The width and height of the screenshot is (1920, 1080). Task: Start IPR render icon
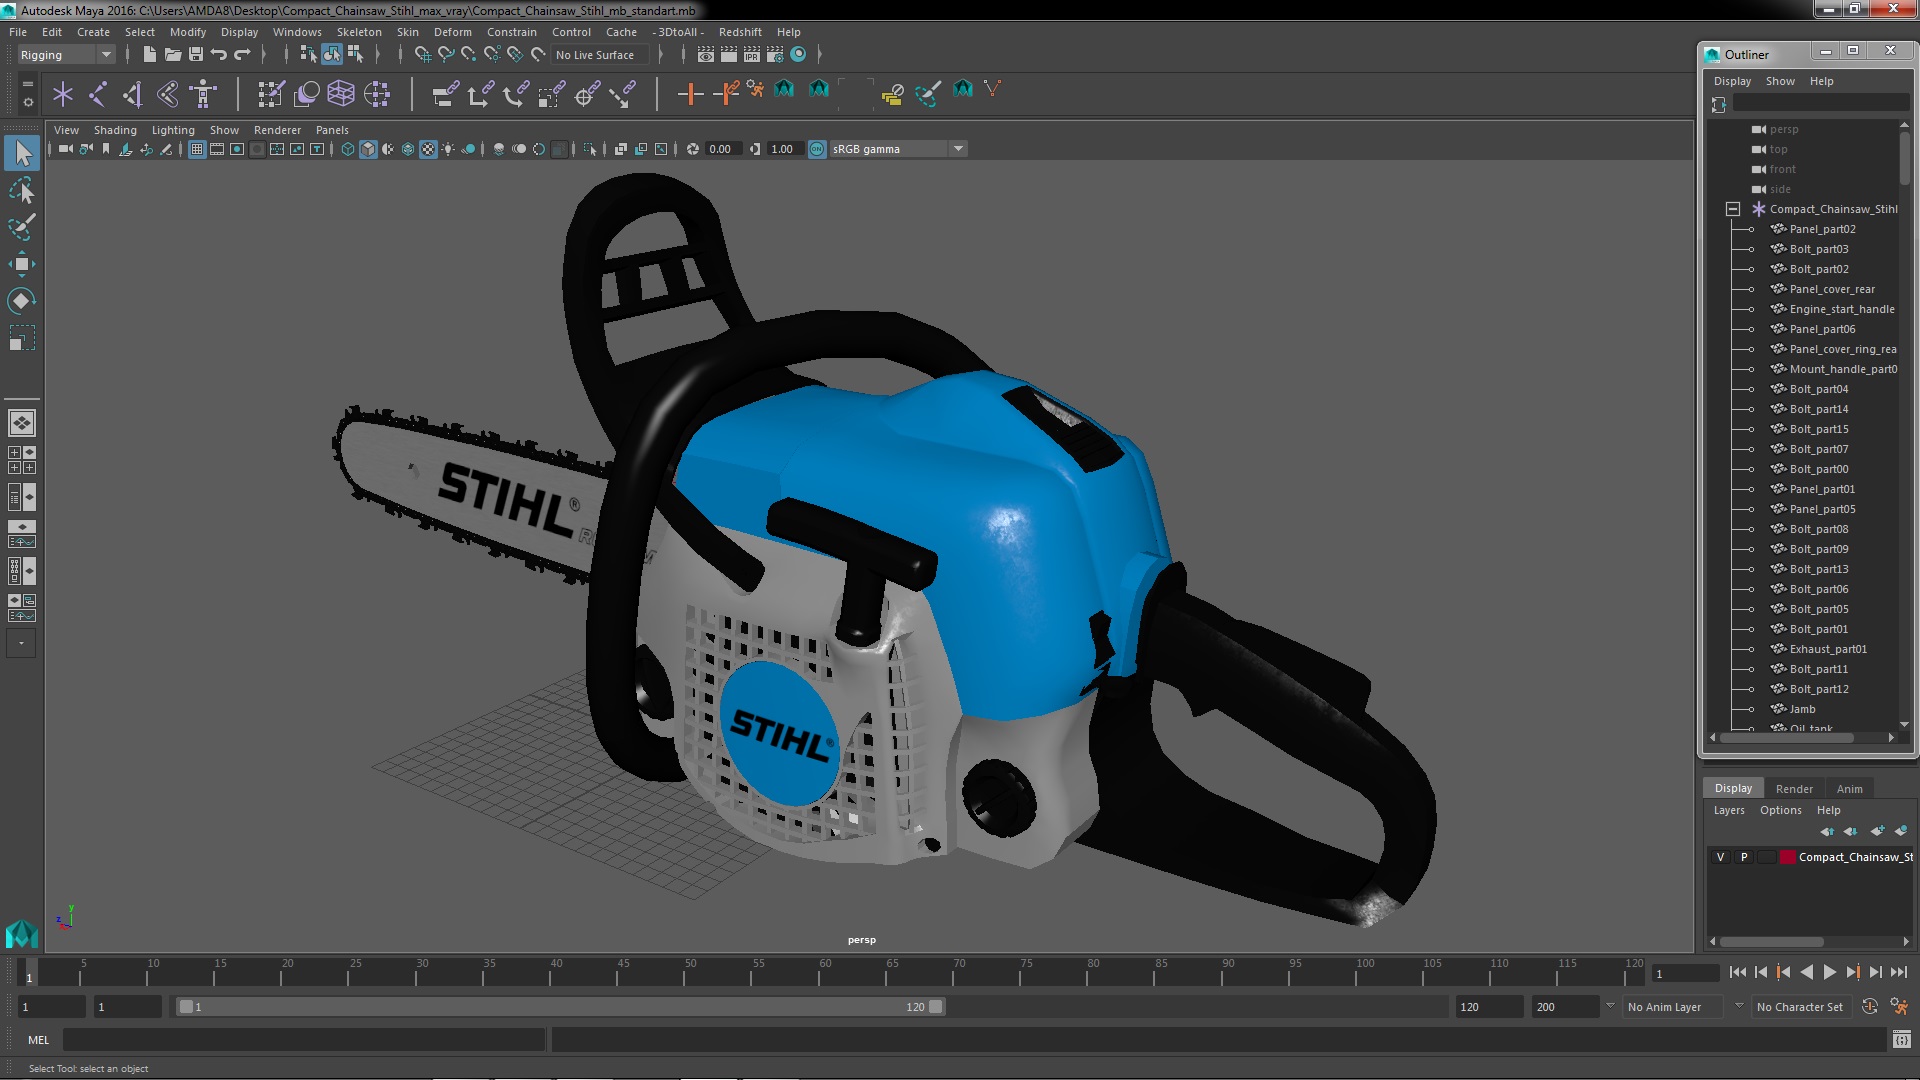tap(752, 54)
